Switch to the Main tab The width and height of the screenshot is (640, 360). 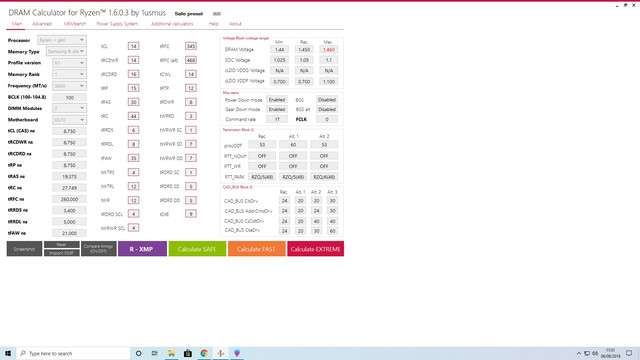coord(17,24)
